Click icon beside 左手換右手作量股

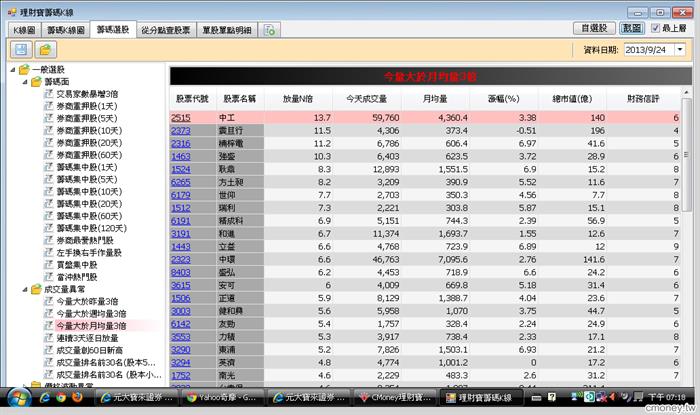[x=49, y=253]
